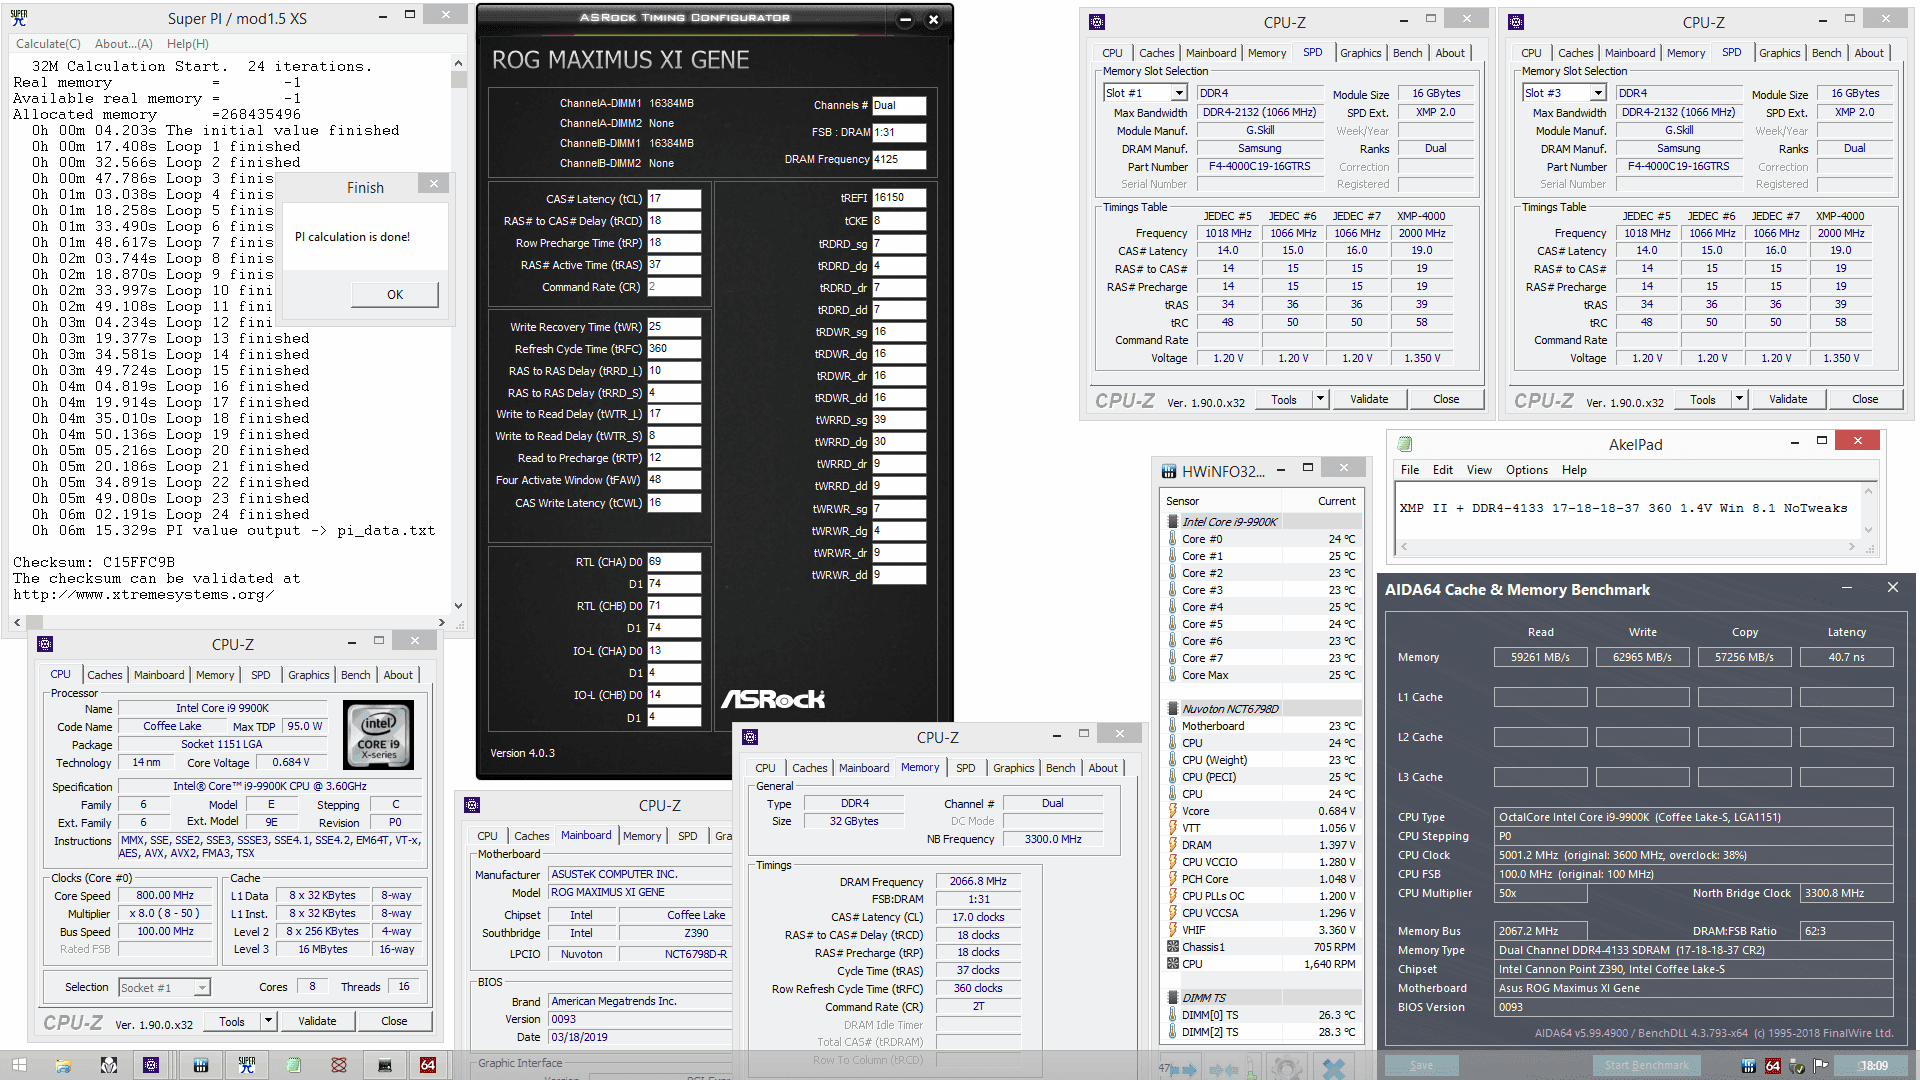
Task: Click Validate in CPU-Z CPU window
Action: [317, 1021]
